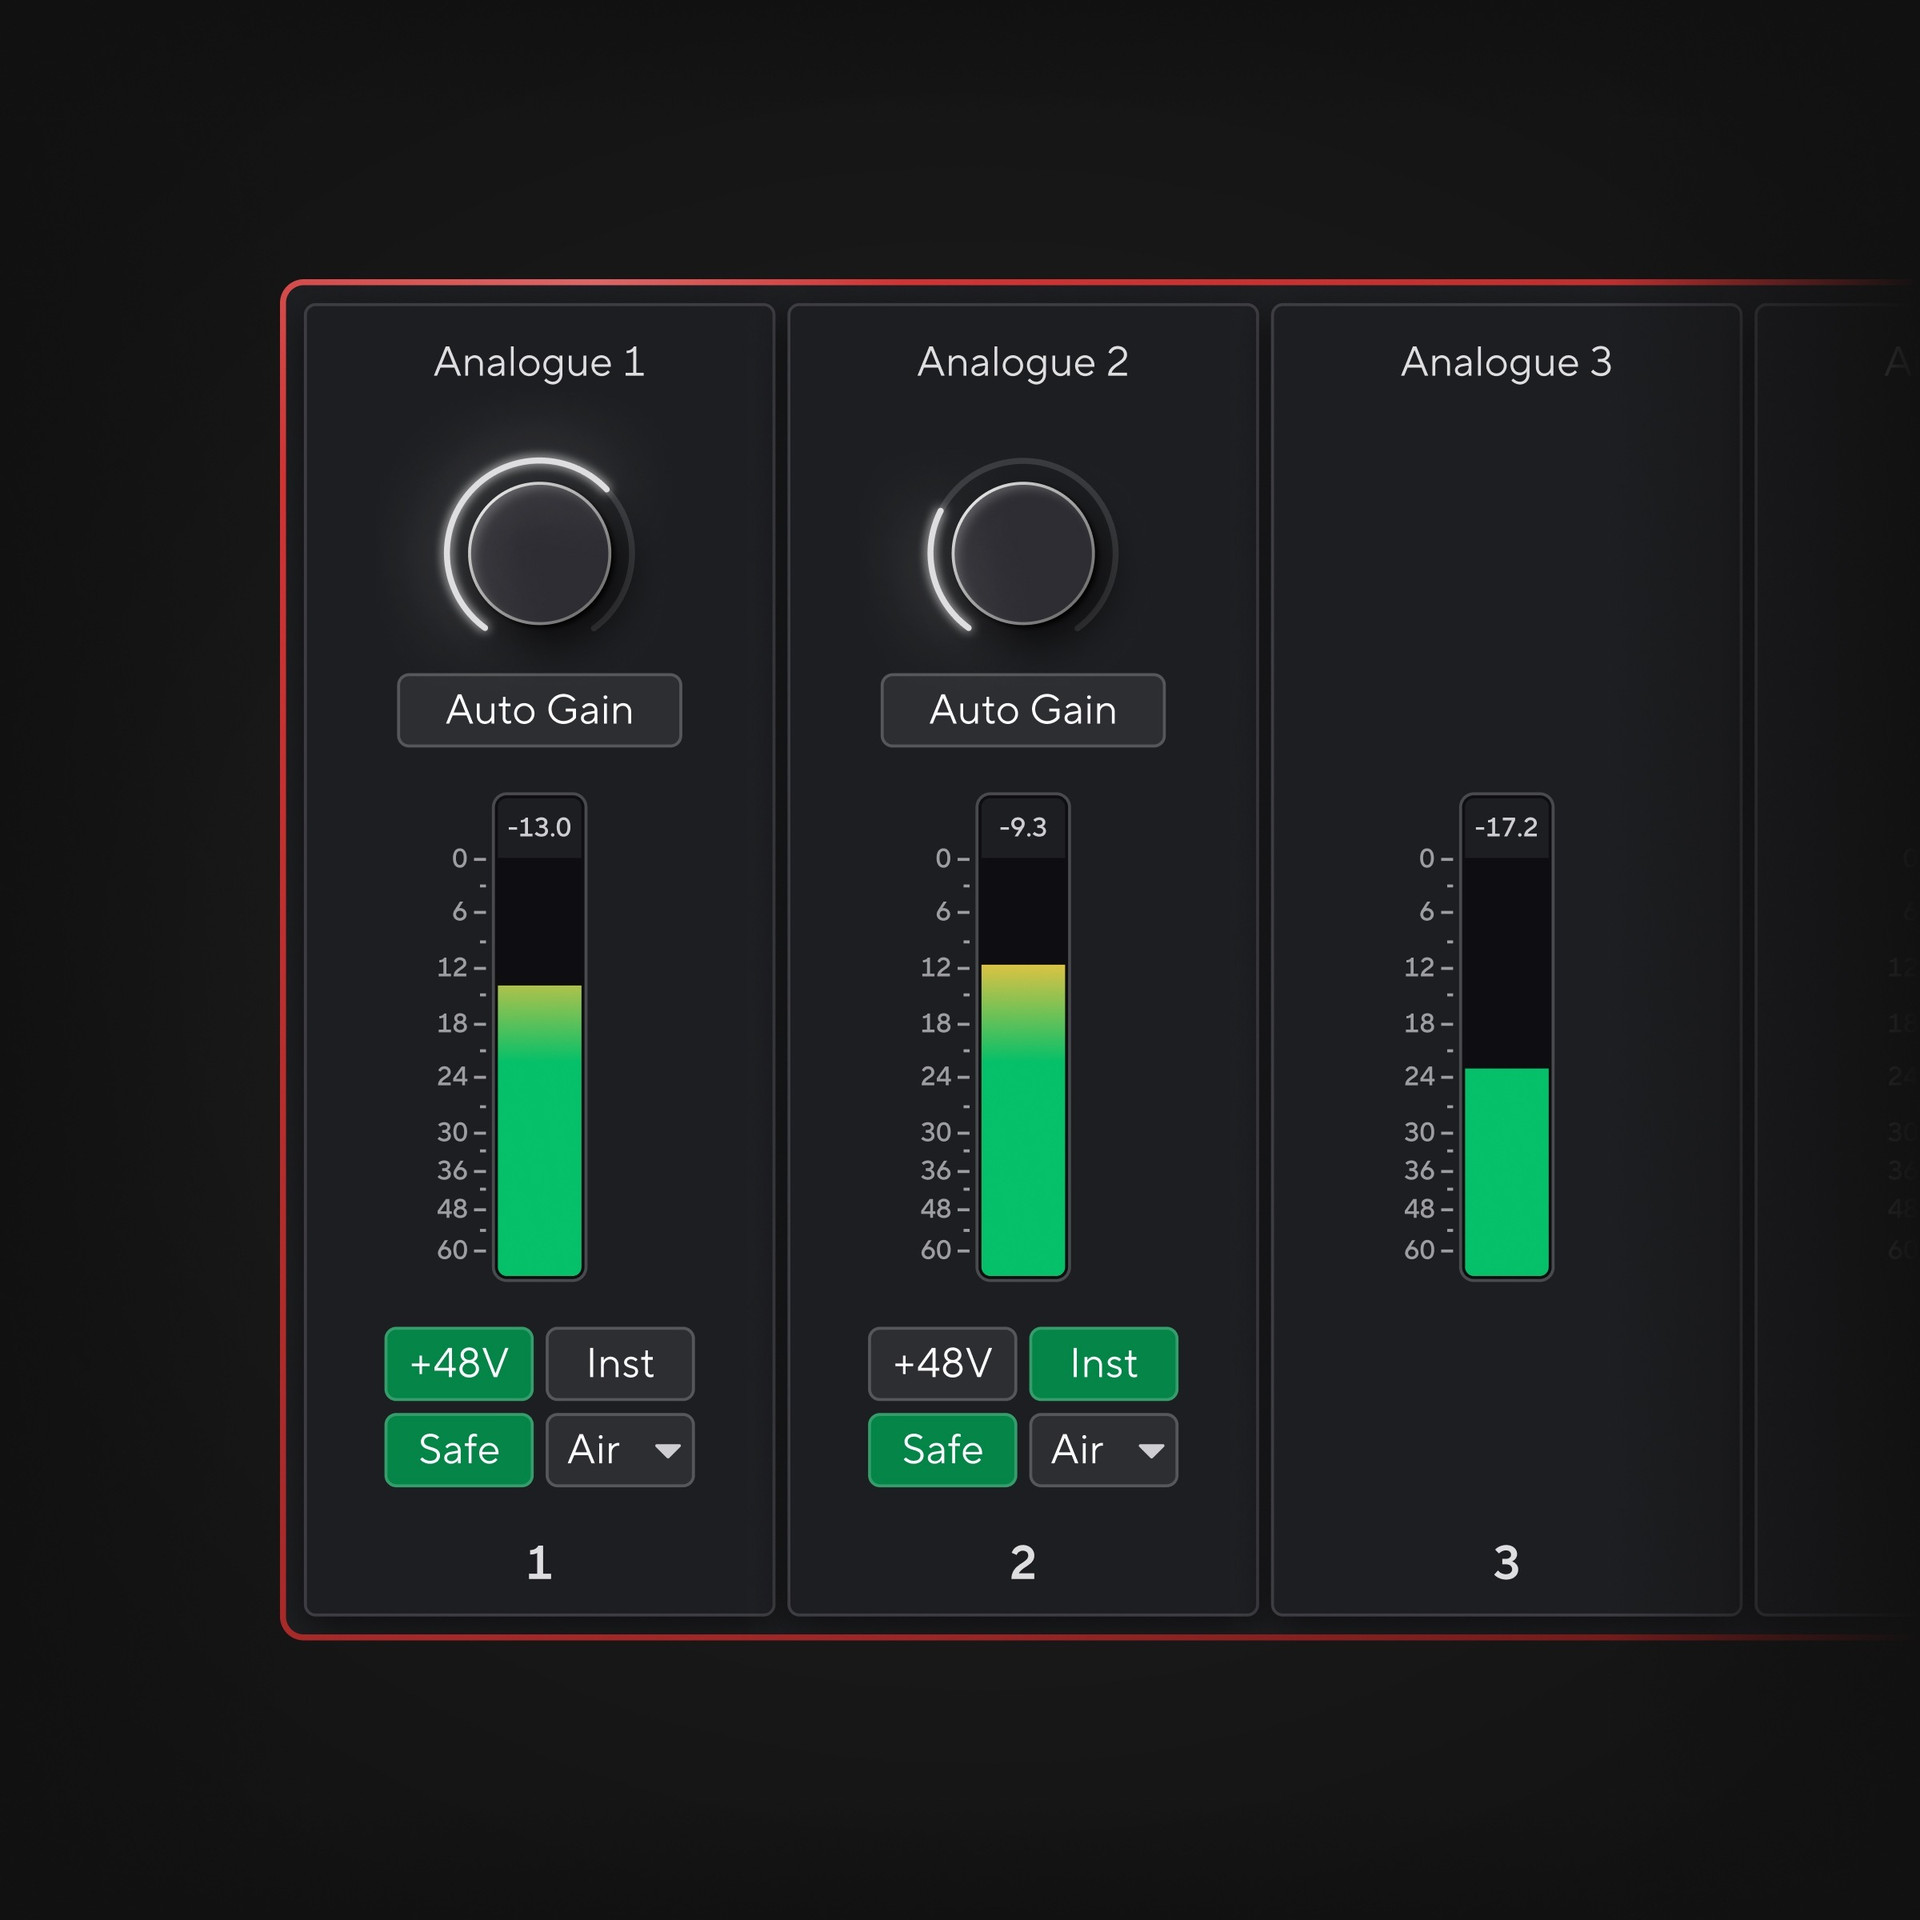Turn off Safe mode on Analogue 2
Image resolution: width=1920 pixels, height=1920 pixels.
pyautogui.click(x=942, y=1450)
